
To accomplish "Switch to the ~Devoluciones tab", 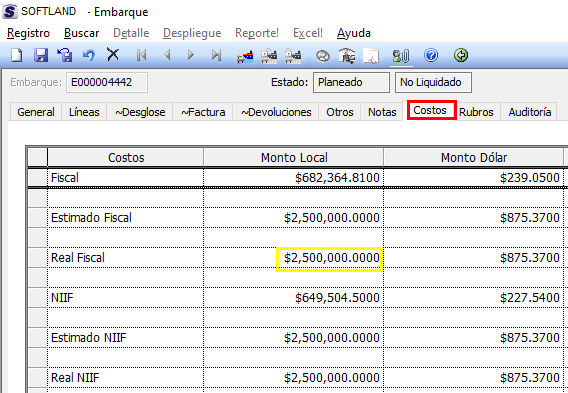I will click(x=276, y=112).
